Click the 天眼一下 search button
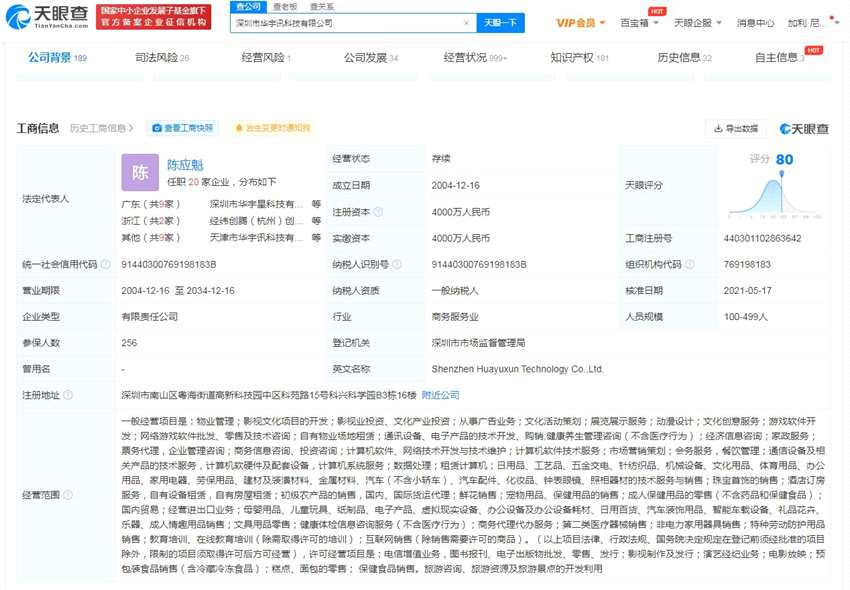850x590 pixels. [x=500, y=23]
